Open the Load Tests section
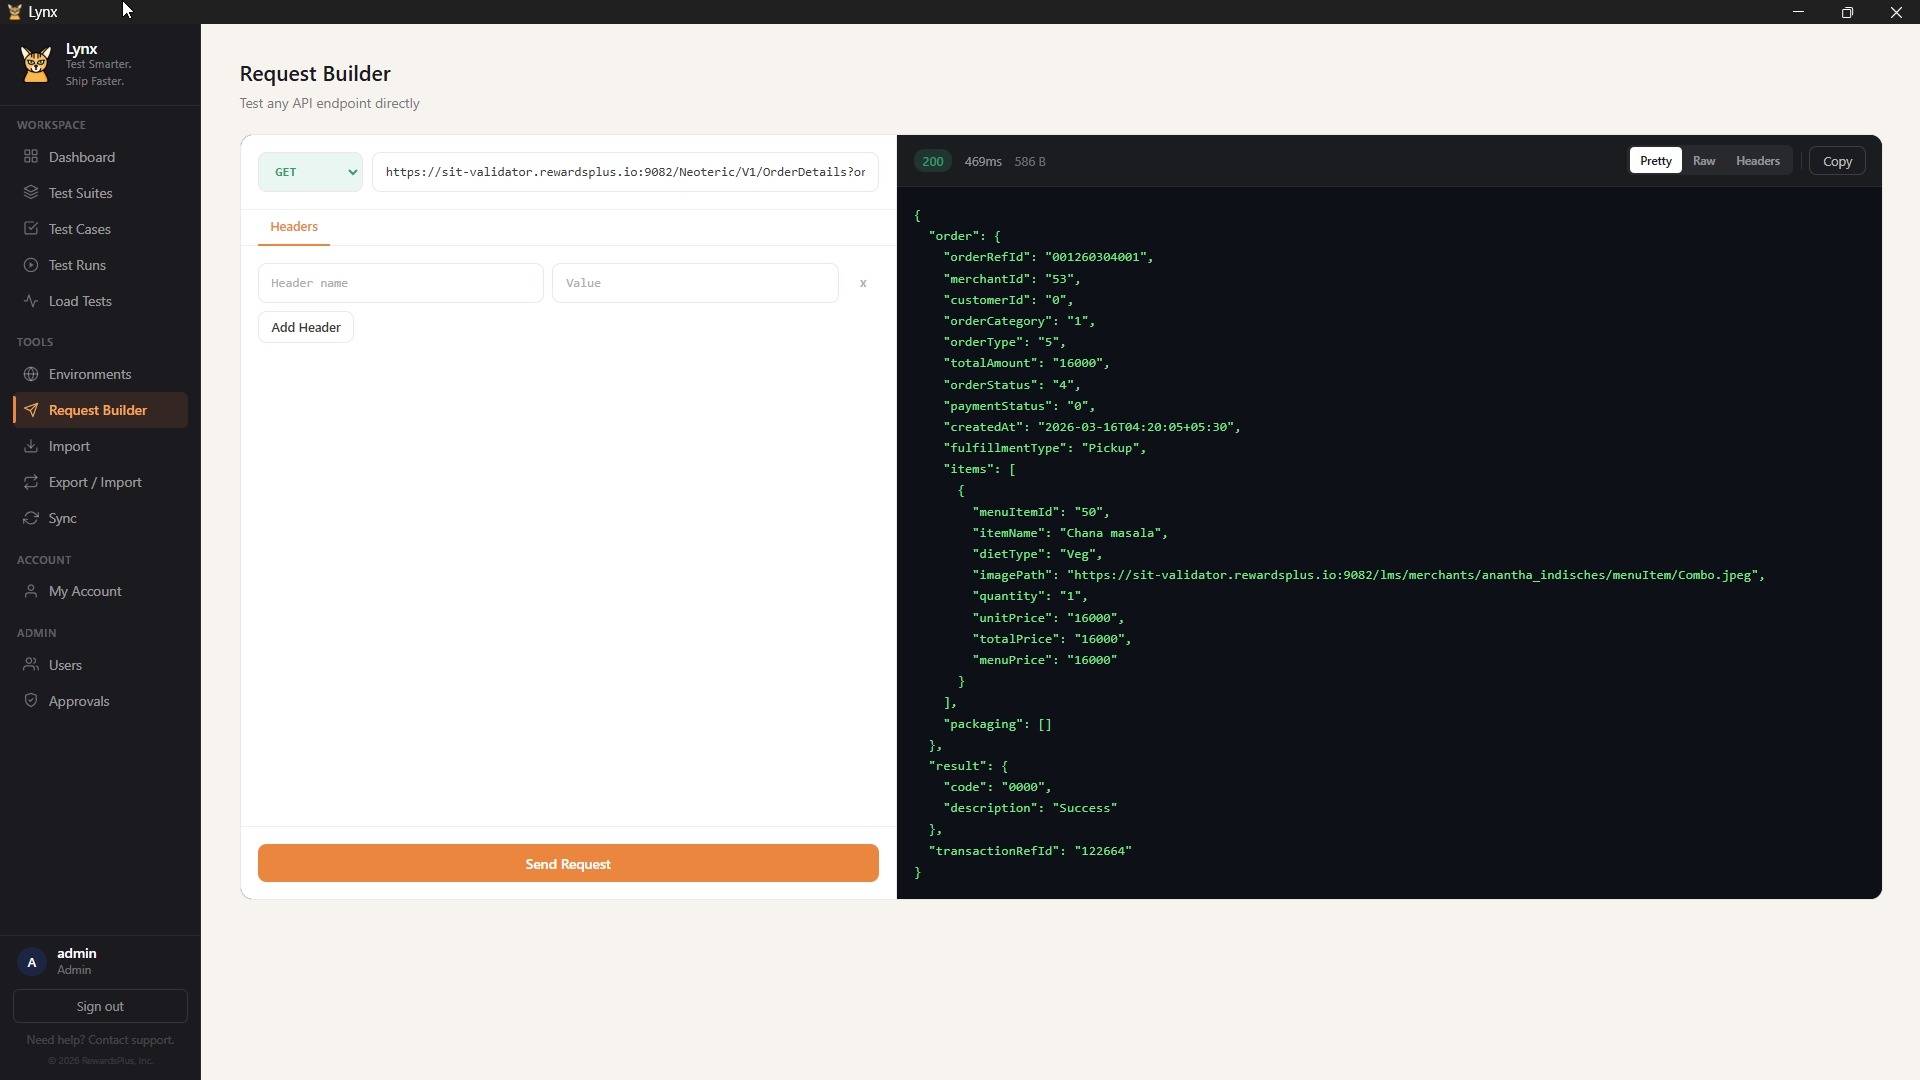 (80, 300)
